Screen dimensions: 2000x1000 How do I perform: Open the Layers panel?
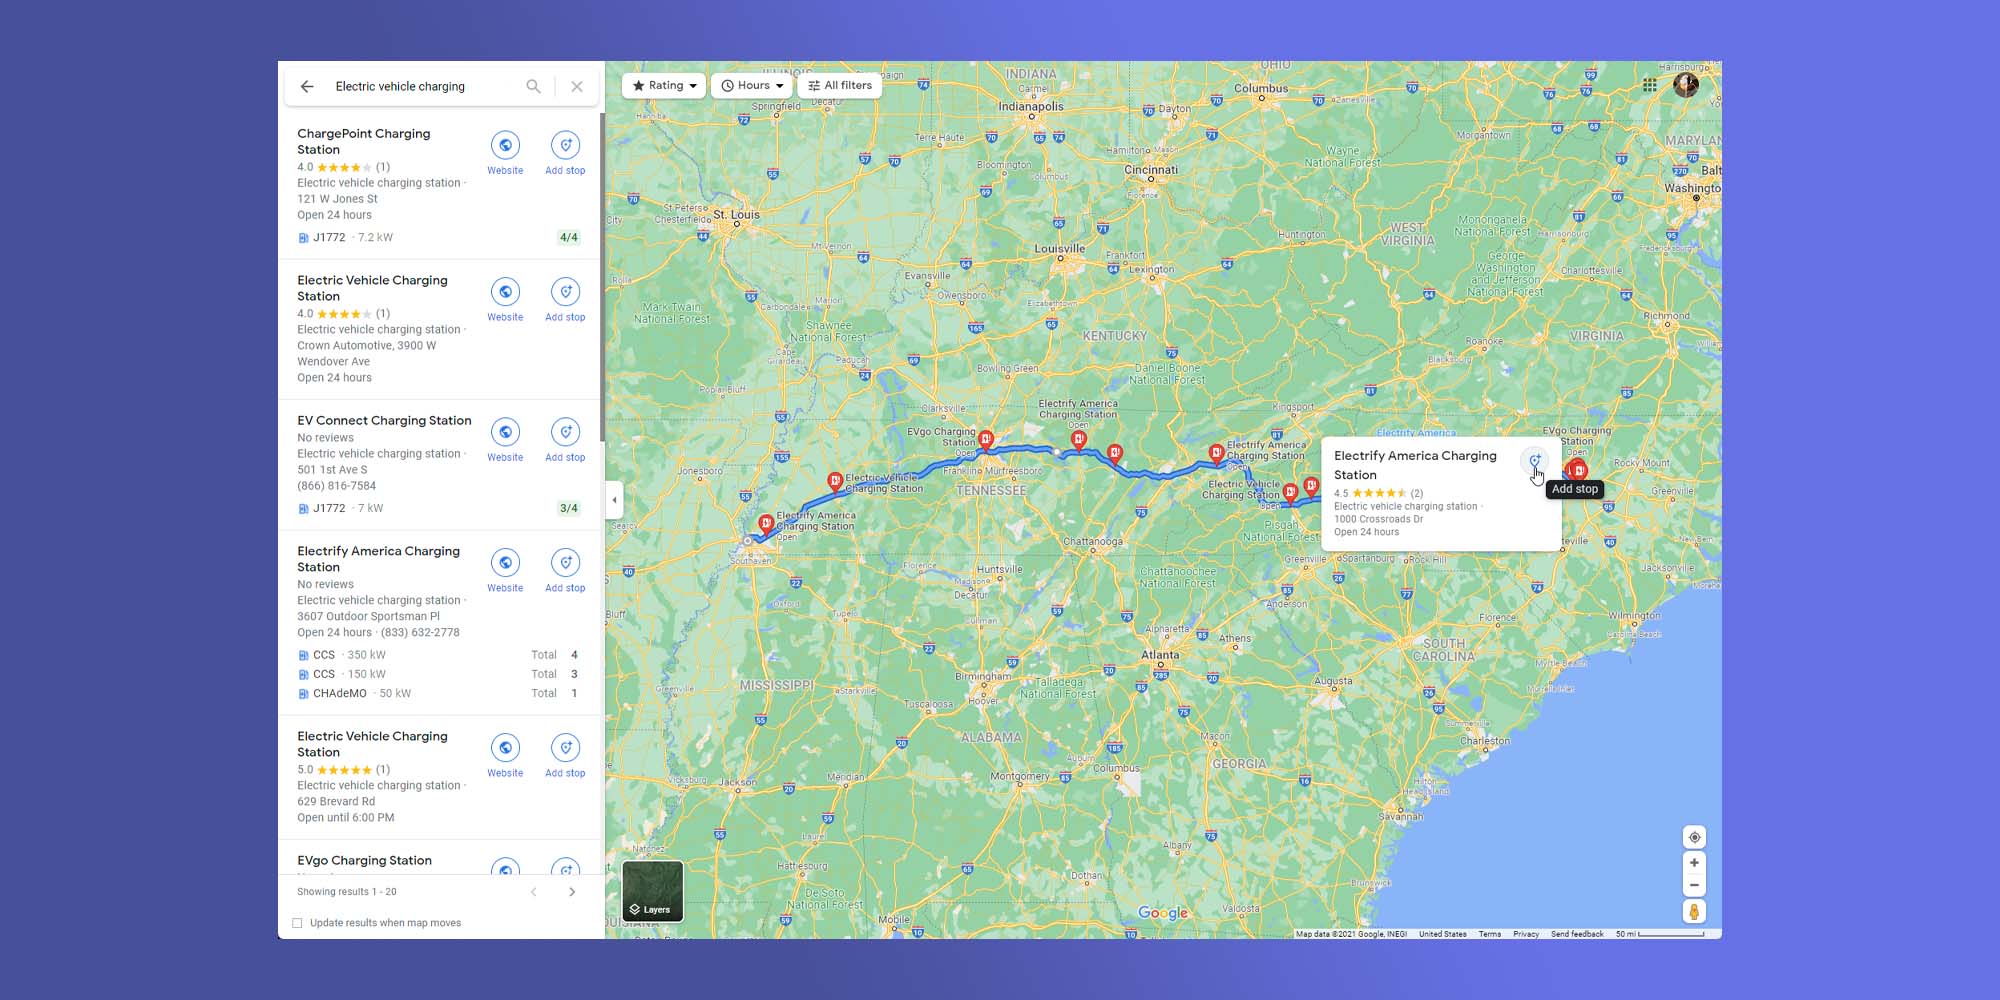652,890
